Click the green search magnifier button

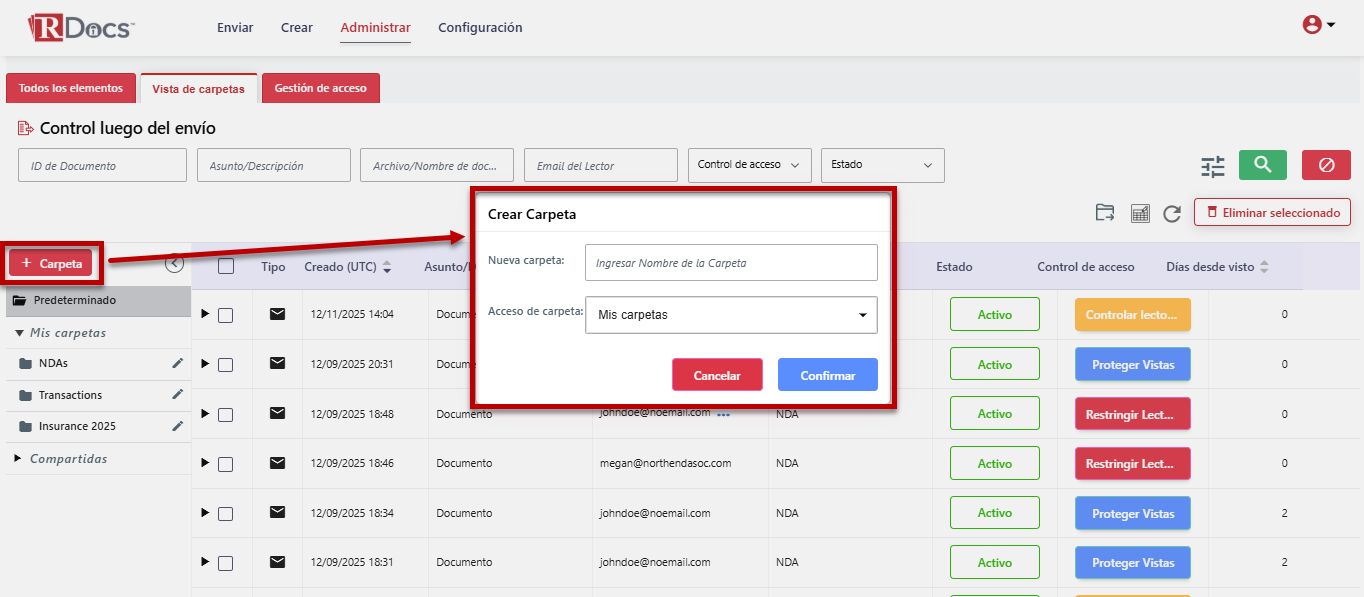tap(1262, 165)
